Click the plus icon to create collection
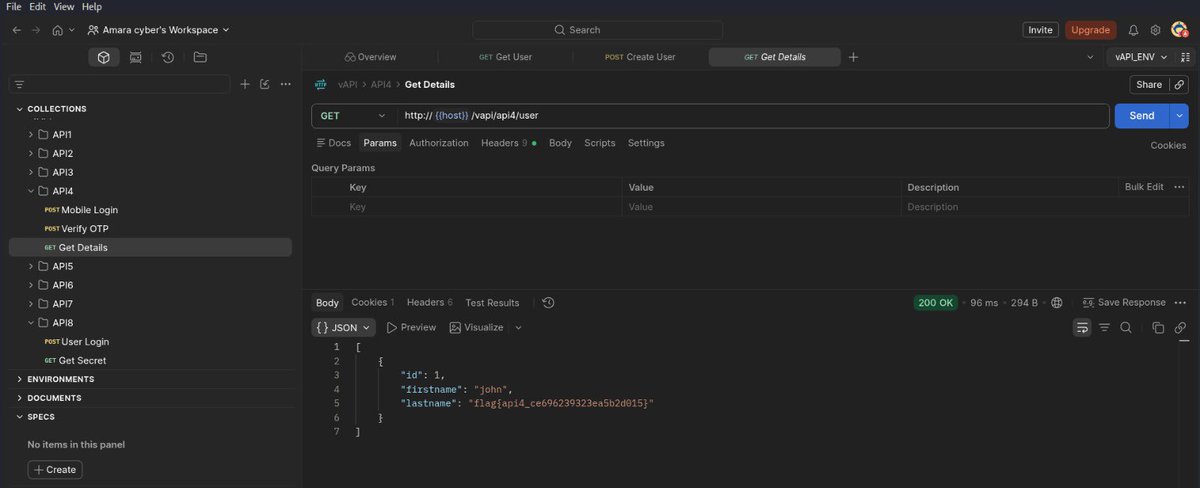 [x=245, y=85]
